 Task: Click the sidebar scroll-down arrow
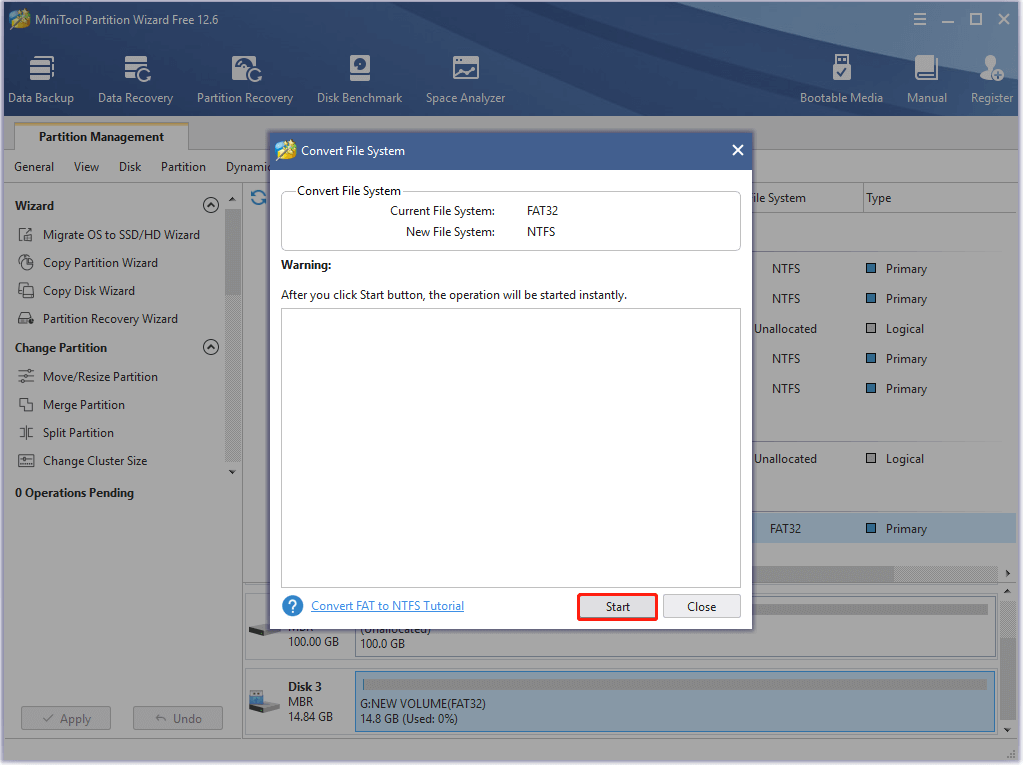click(233, 473)
